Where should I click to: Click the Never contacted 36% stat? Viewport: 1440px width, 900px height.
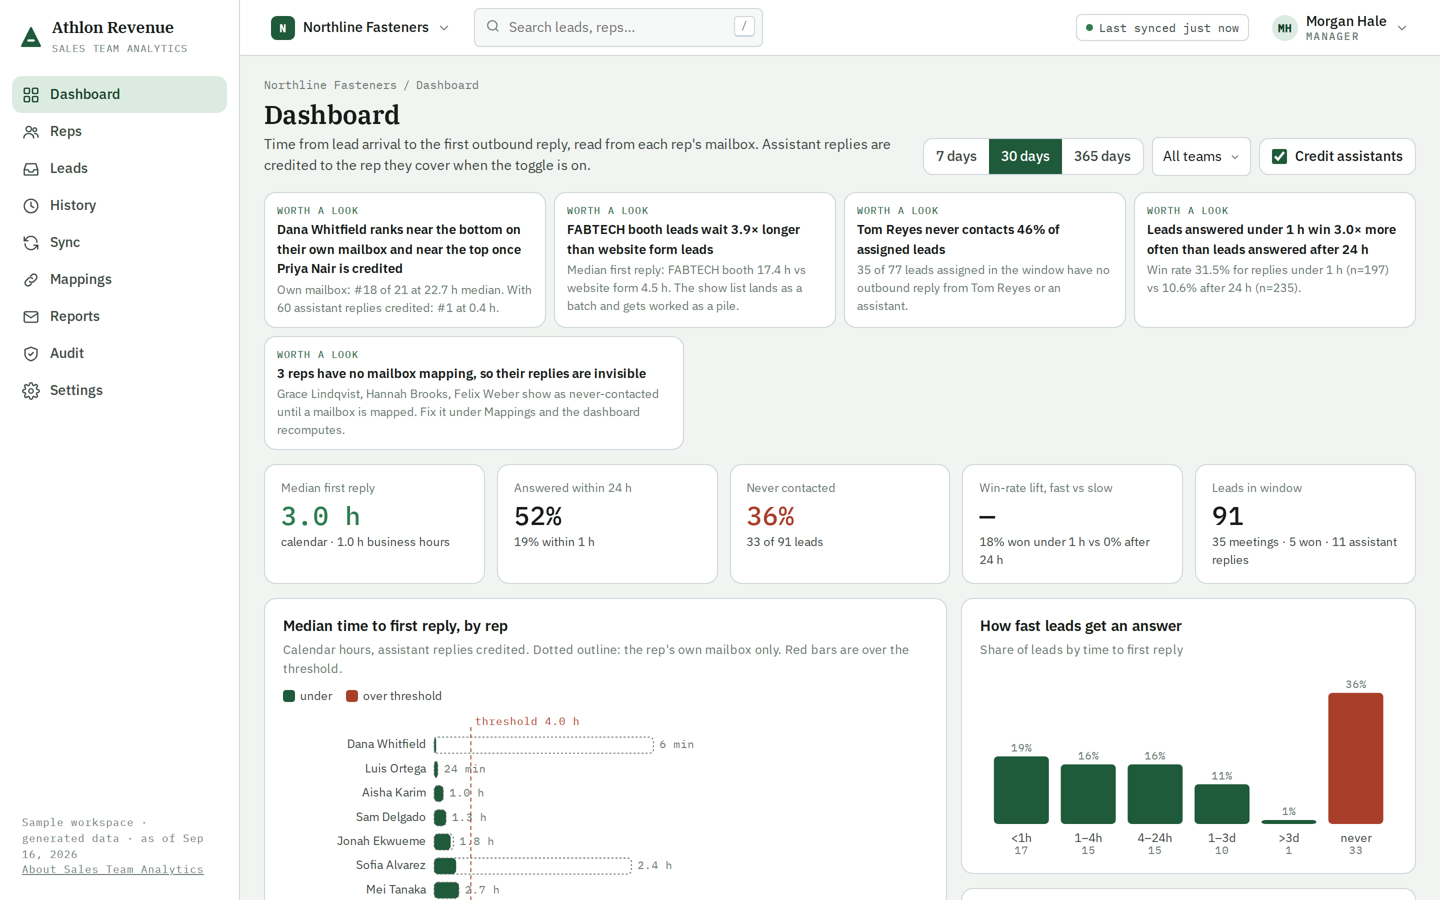tap(840, 524)
